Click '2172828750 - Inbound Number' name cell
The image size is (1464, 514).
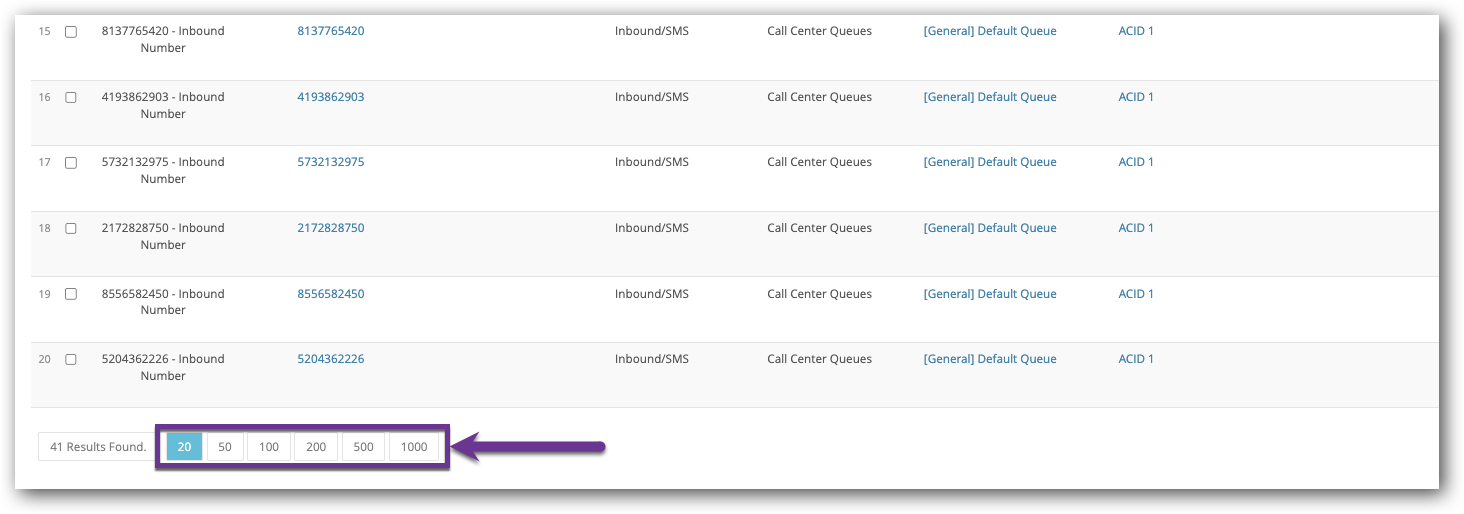[x=163, y=236]
